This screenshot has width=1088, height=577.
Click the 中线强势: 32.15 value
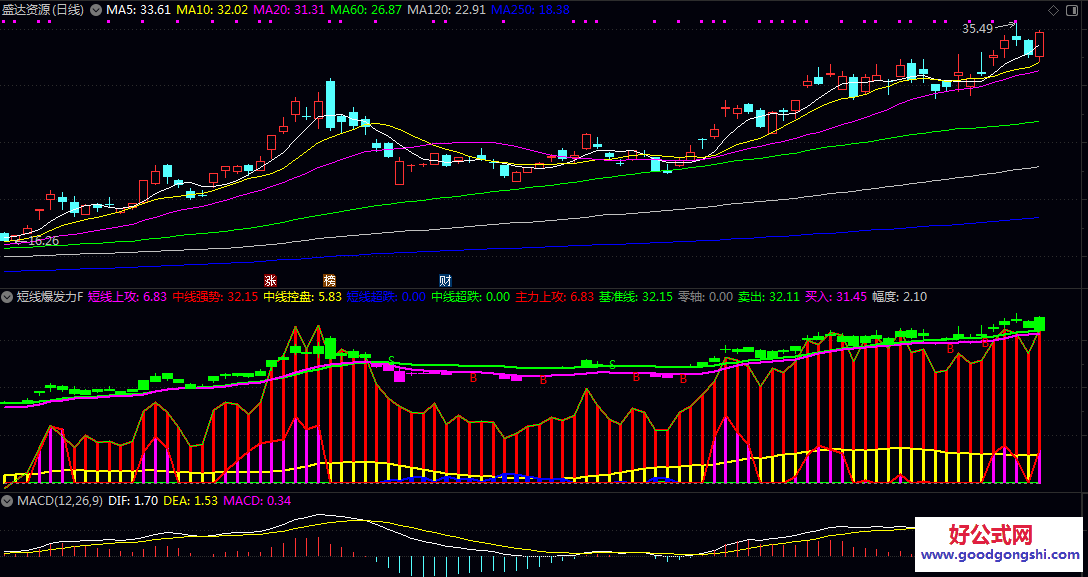click(x=215, y=297)
